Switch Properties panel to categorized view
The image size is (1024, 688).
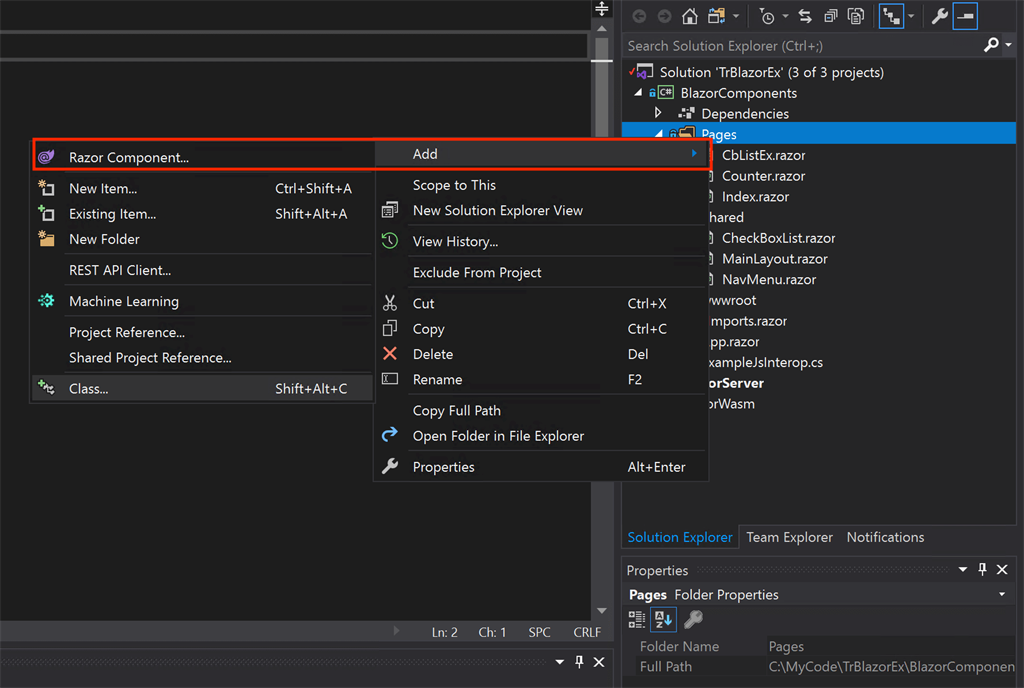coord(637,619)
